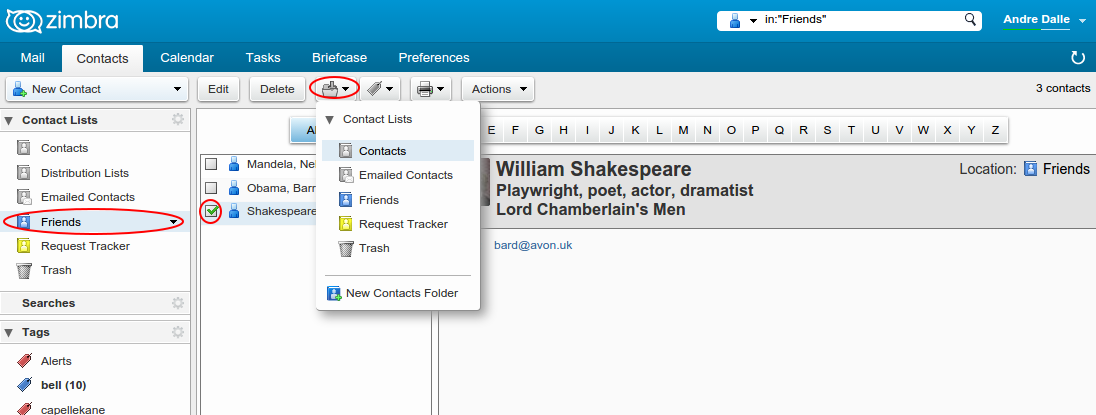Click the Location Friends folder label

click(1056, 168)
